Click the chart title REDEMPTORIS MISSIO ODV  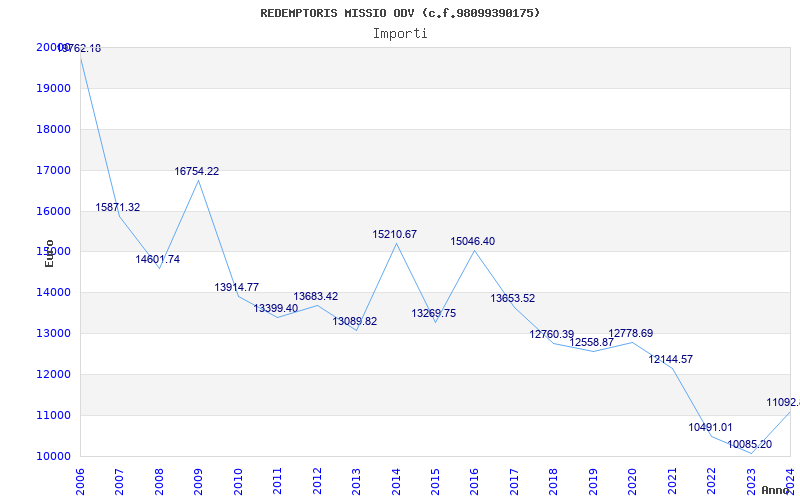[x=400, y=13]
